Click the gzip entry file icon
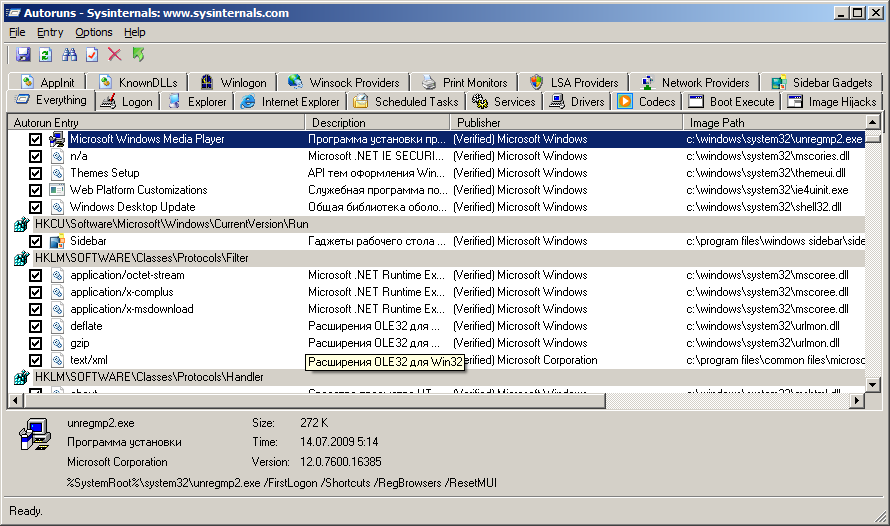 coord(57,343)
